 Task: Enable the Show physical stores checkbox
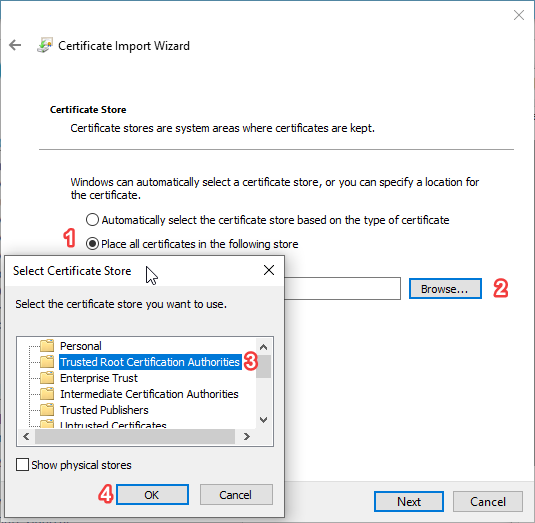23,465
